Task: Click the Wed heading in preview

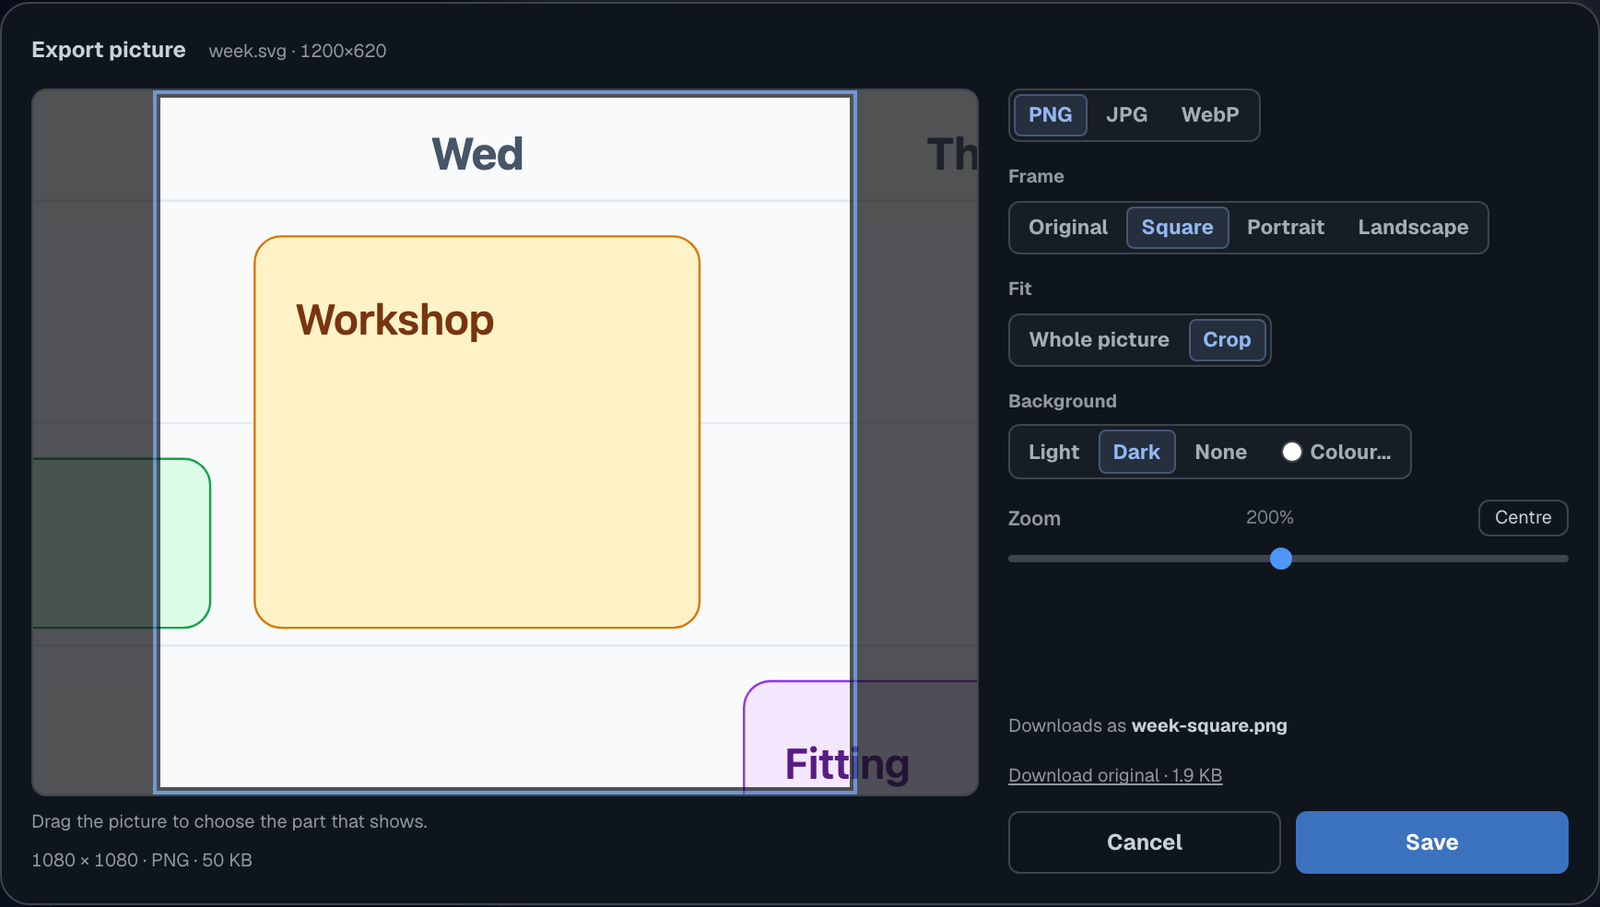Action: [477, 154]
